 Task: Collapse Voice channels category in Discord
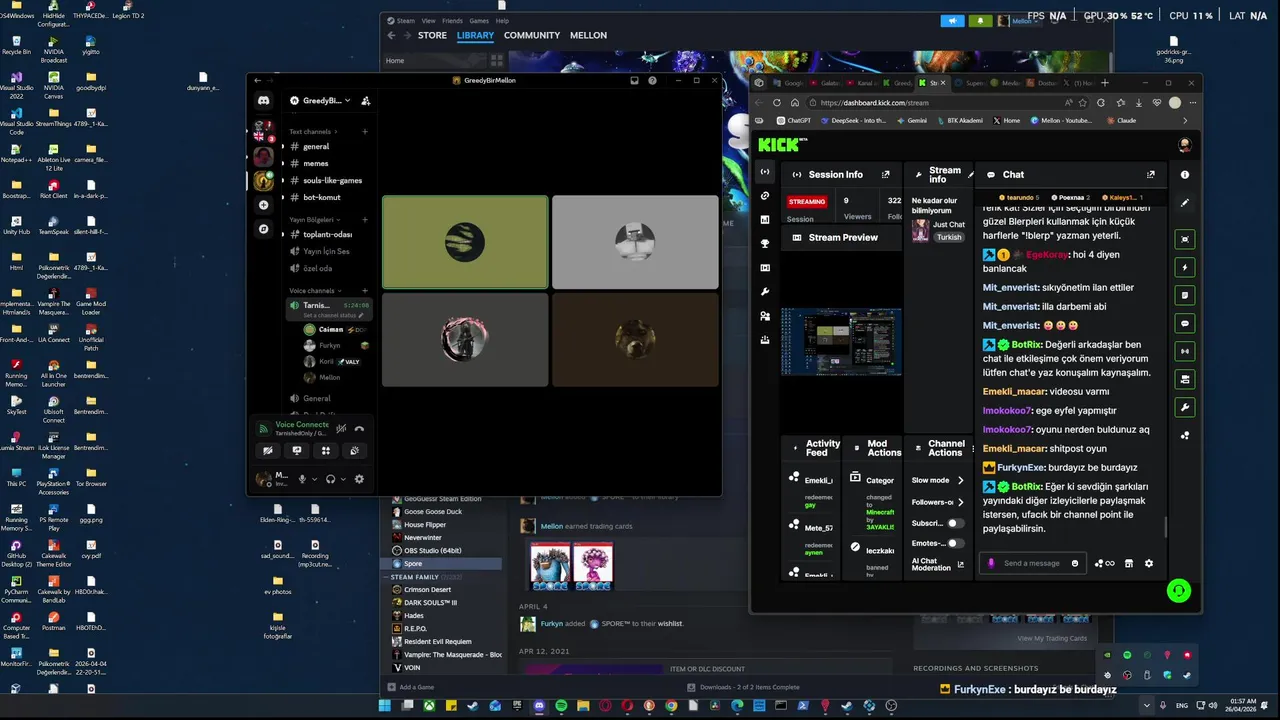[314, 291]
